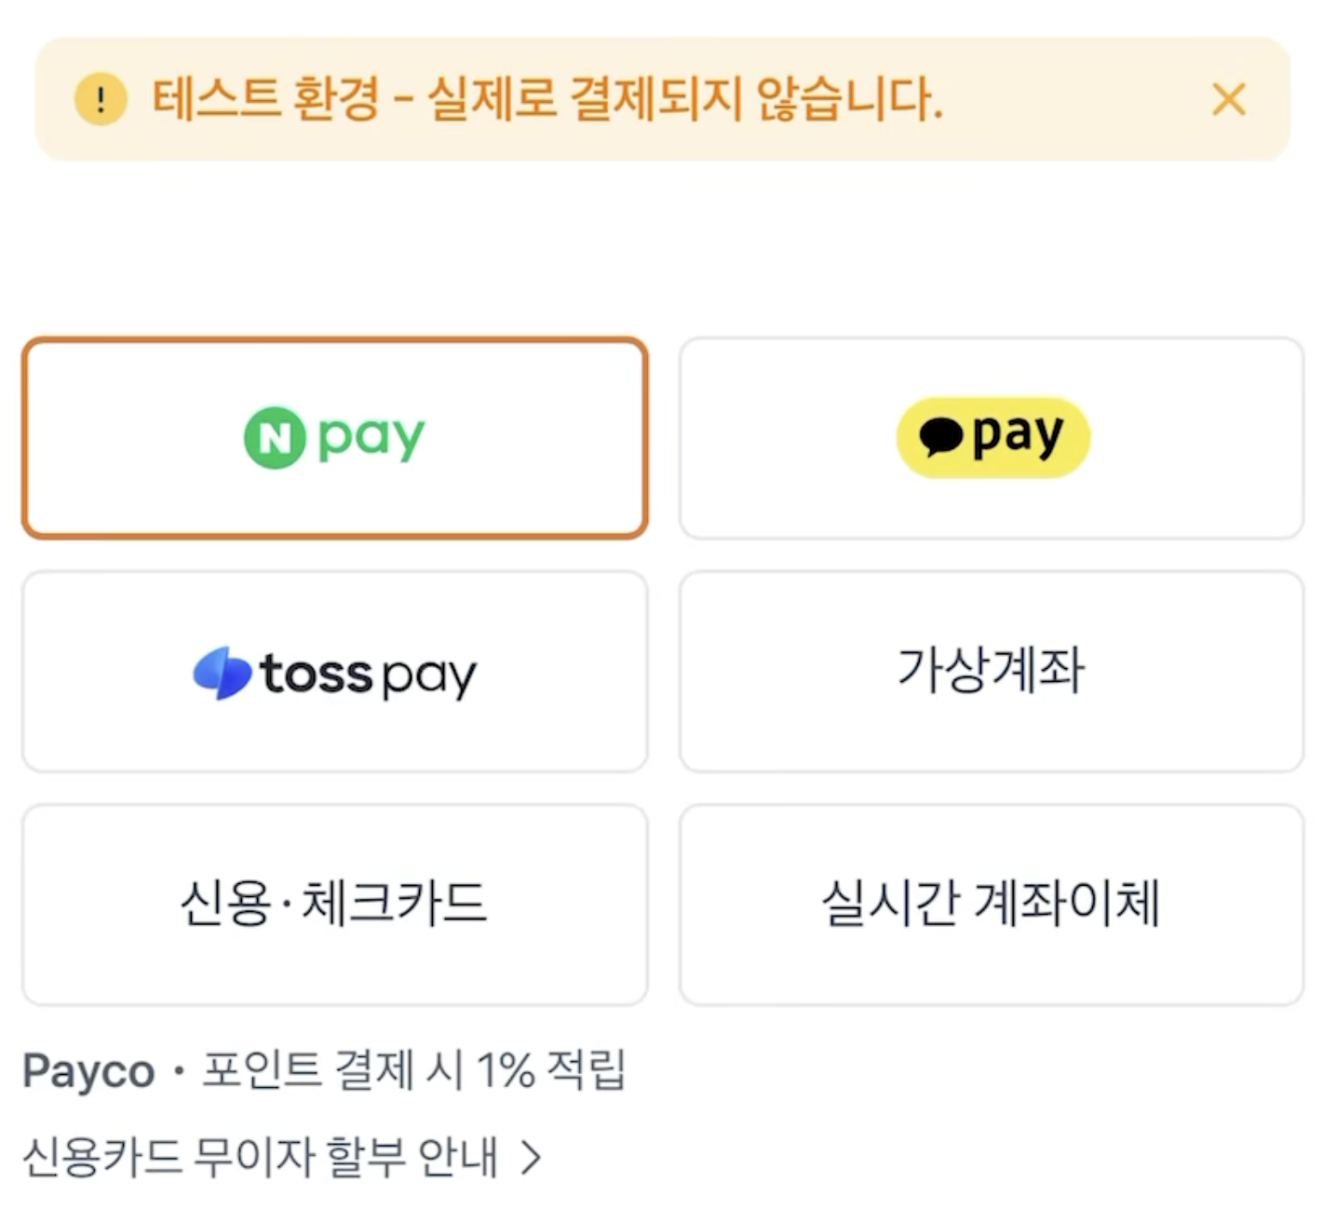Click the black Kakao speech bubble icon
Image resolution: width=1320 pixels, height=1222 pixels.
pos(940,437)
